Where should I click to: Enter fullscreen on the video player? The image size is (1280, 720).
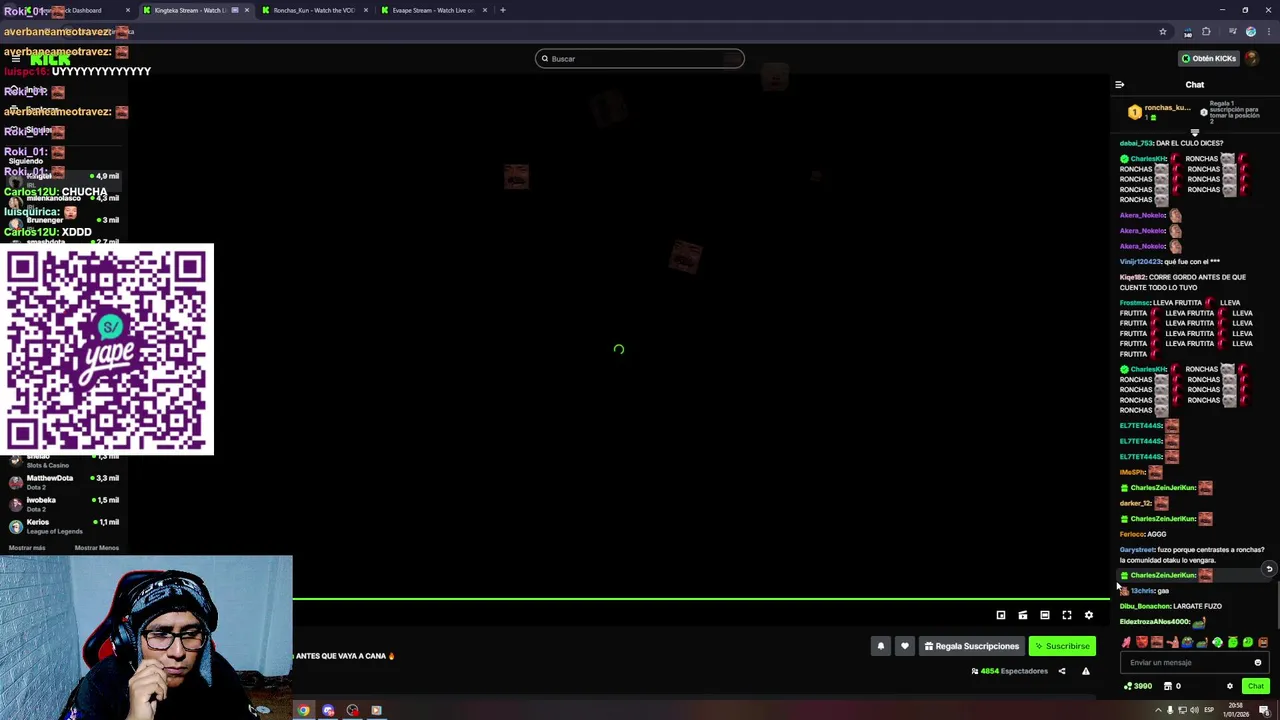1067,615
